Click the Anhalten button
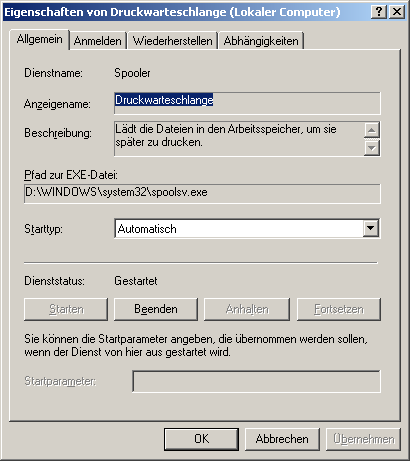Viewport: 410px width, 461px height. click(247, 309)
